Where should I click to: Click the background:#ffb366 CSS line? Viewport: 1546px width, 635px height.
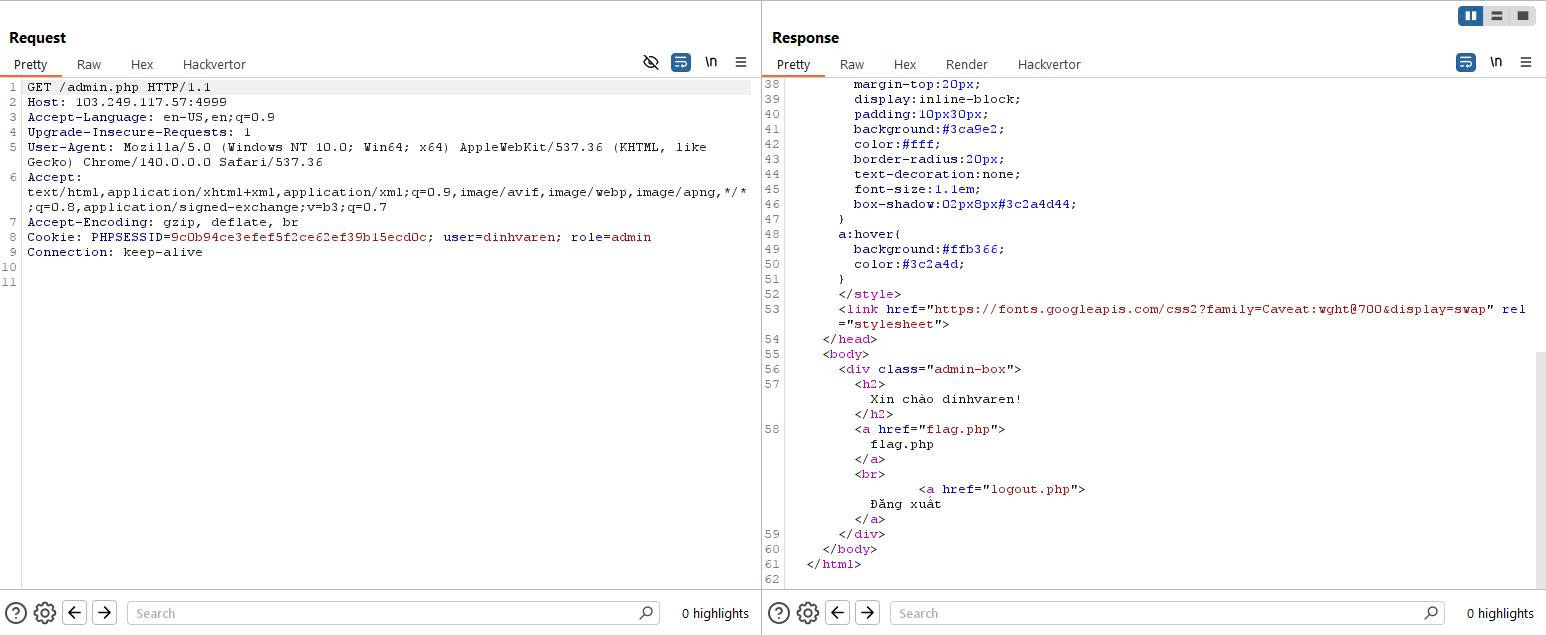click(929, 249)
